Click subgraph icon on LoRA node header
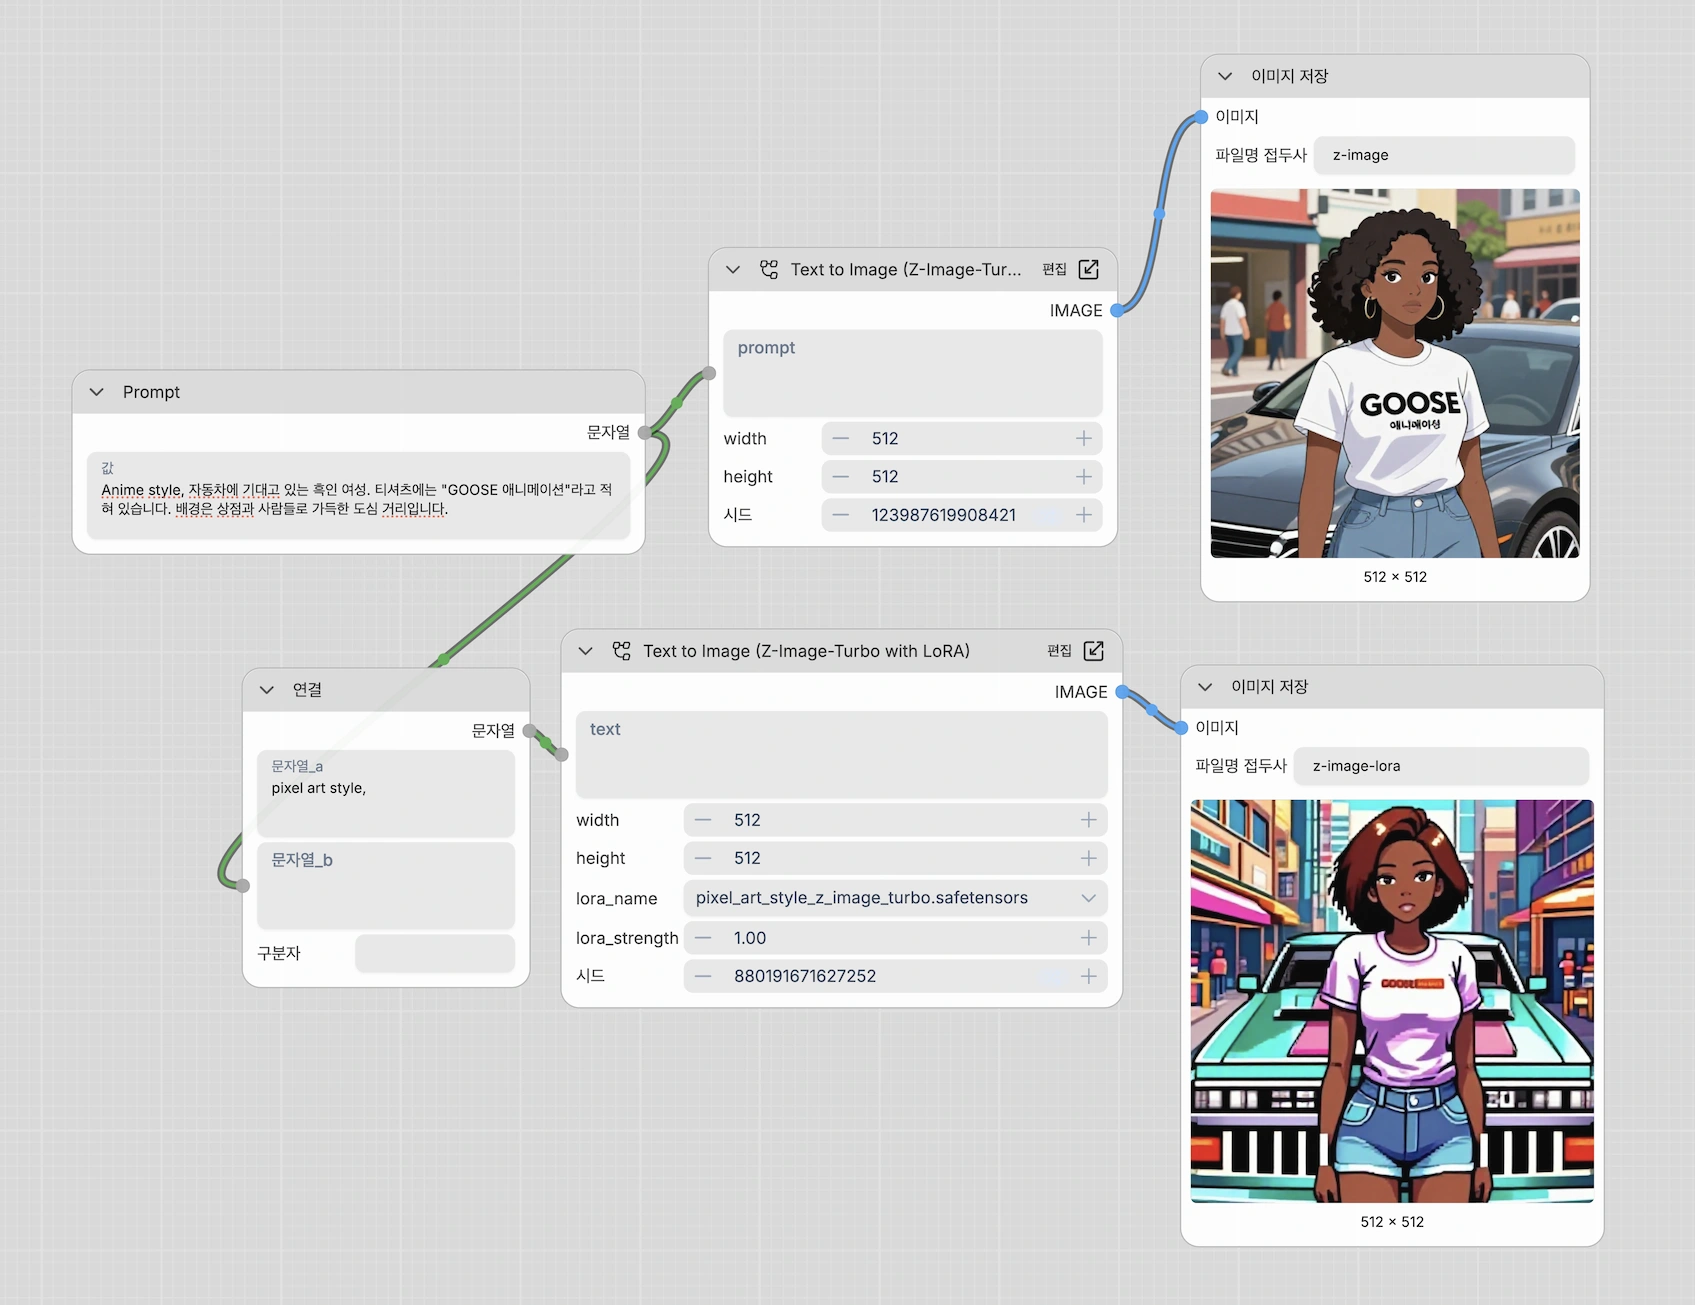Screen dimensions: 1695x1305 pos(622,651)
